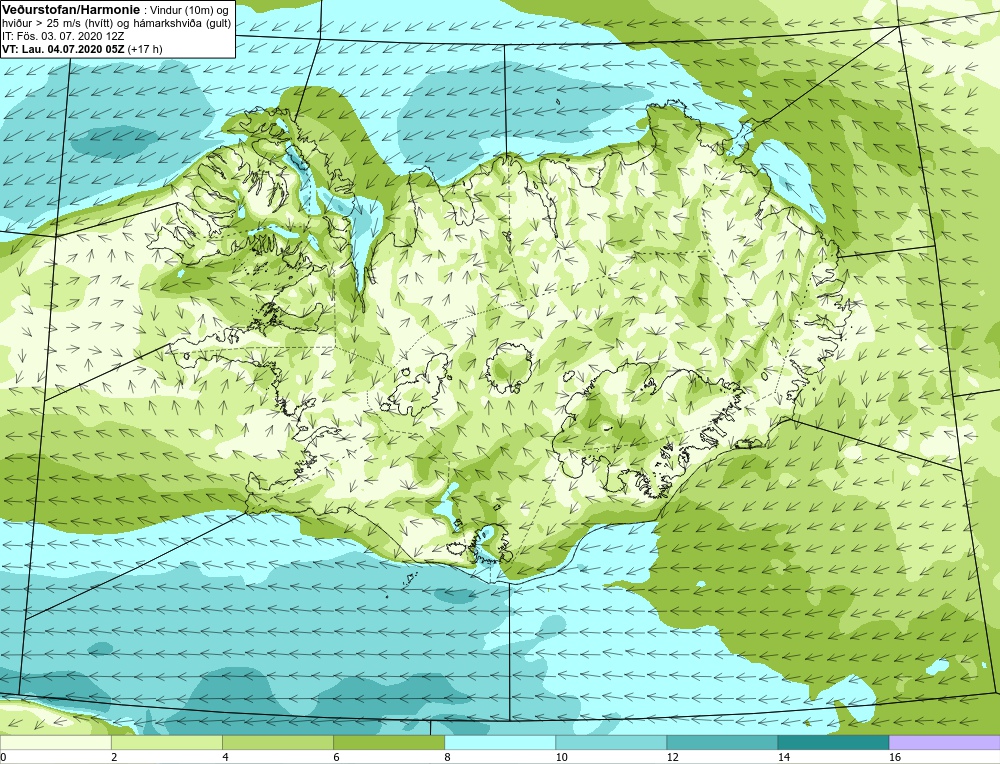Viewport: 1000px width, 764px height.
Task: Click legend value label 16
Action: [x=895, y=757]
